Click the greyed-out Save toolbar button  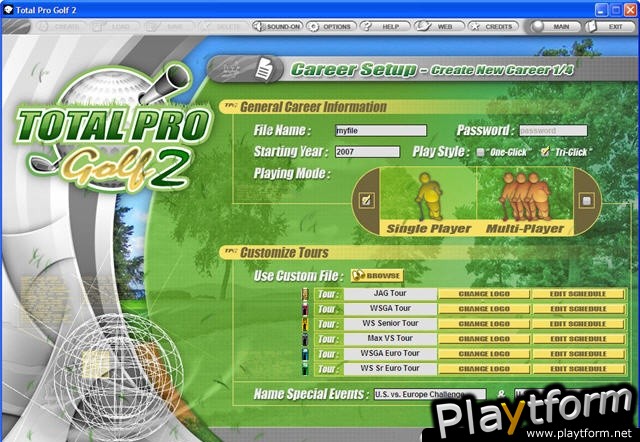tap(169, 27)
